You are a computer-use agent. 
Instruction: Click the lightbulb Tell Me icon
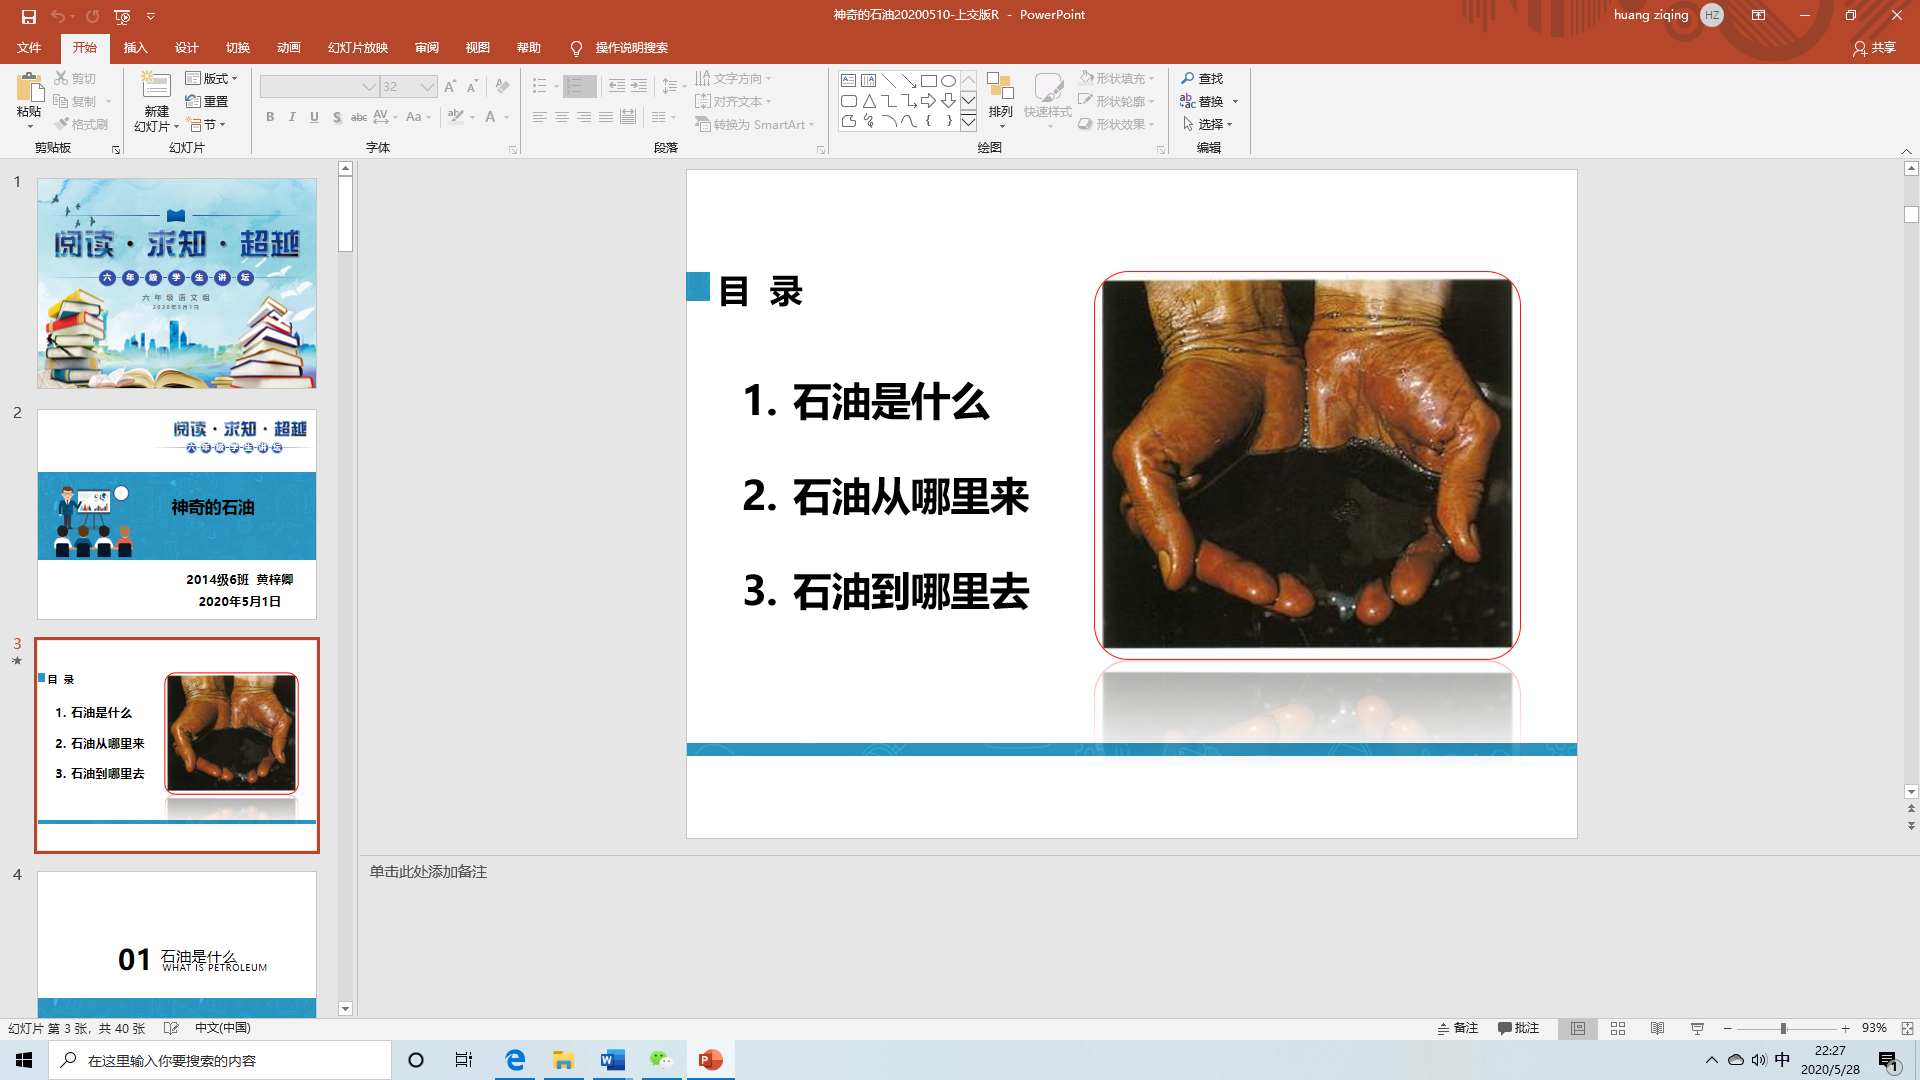576,48
